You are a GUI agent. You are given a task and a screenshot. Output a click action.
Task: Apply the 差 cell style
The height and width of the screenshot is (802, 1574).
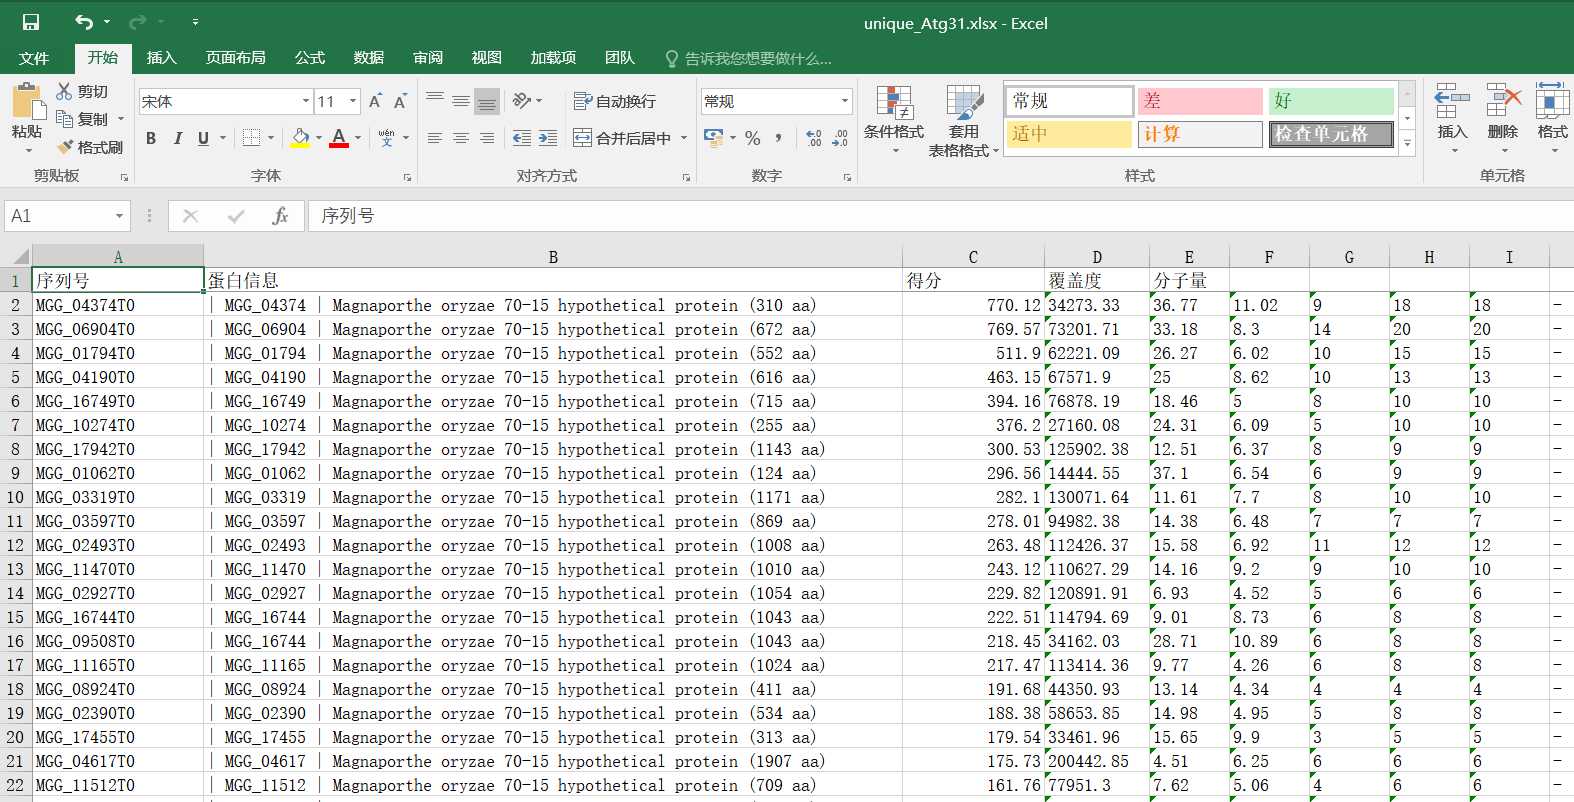pyautogui.click(x=1201, y=101)
